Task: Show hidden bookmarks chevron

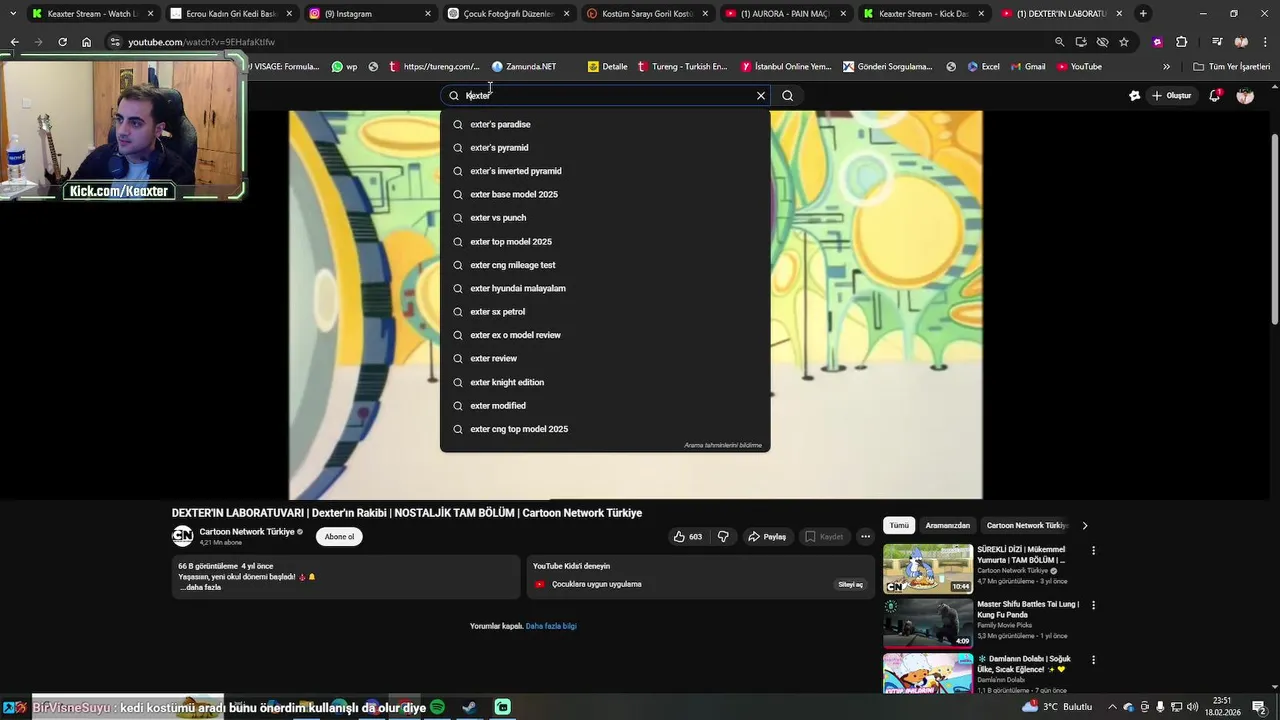Action: tap(1166, 67)
